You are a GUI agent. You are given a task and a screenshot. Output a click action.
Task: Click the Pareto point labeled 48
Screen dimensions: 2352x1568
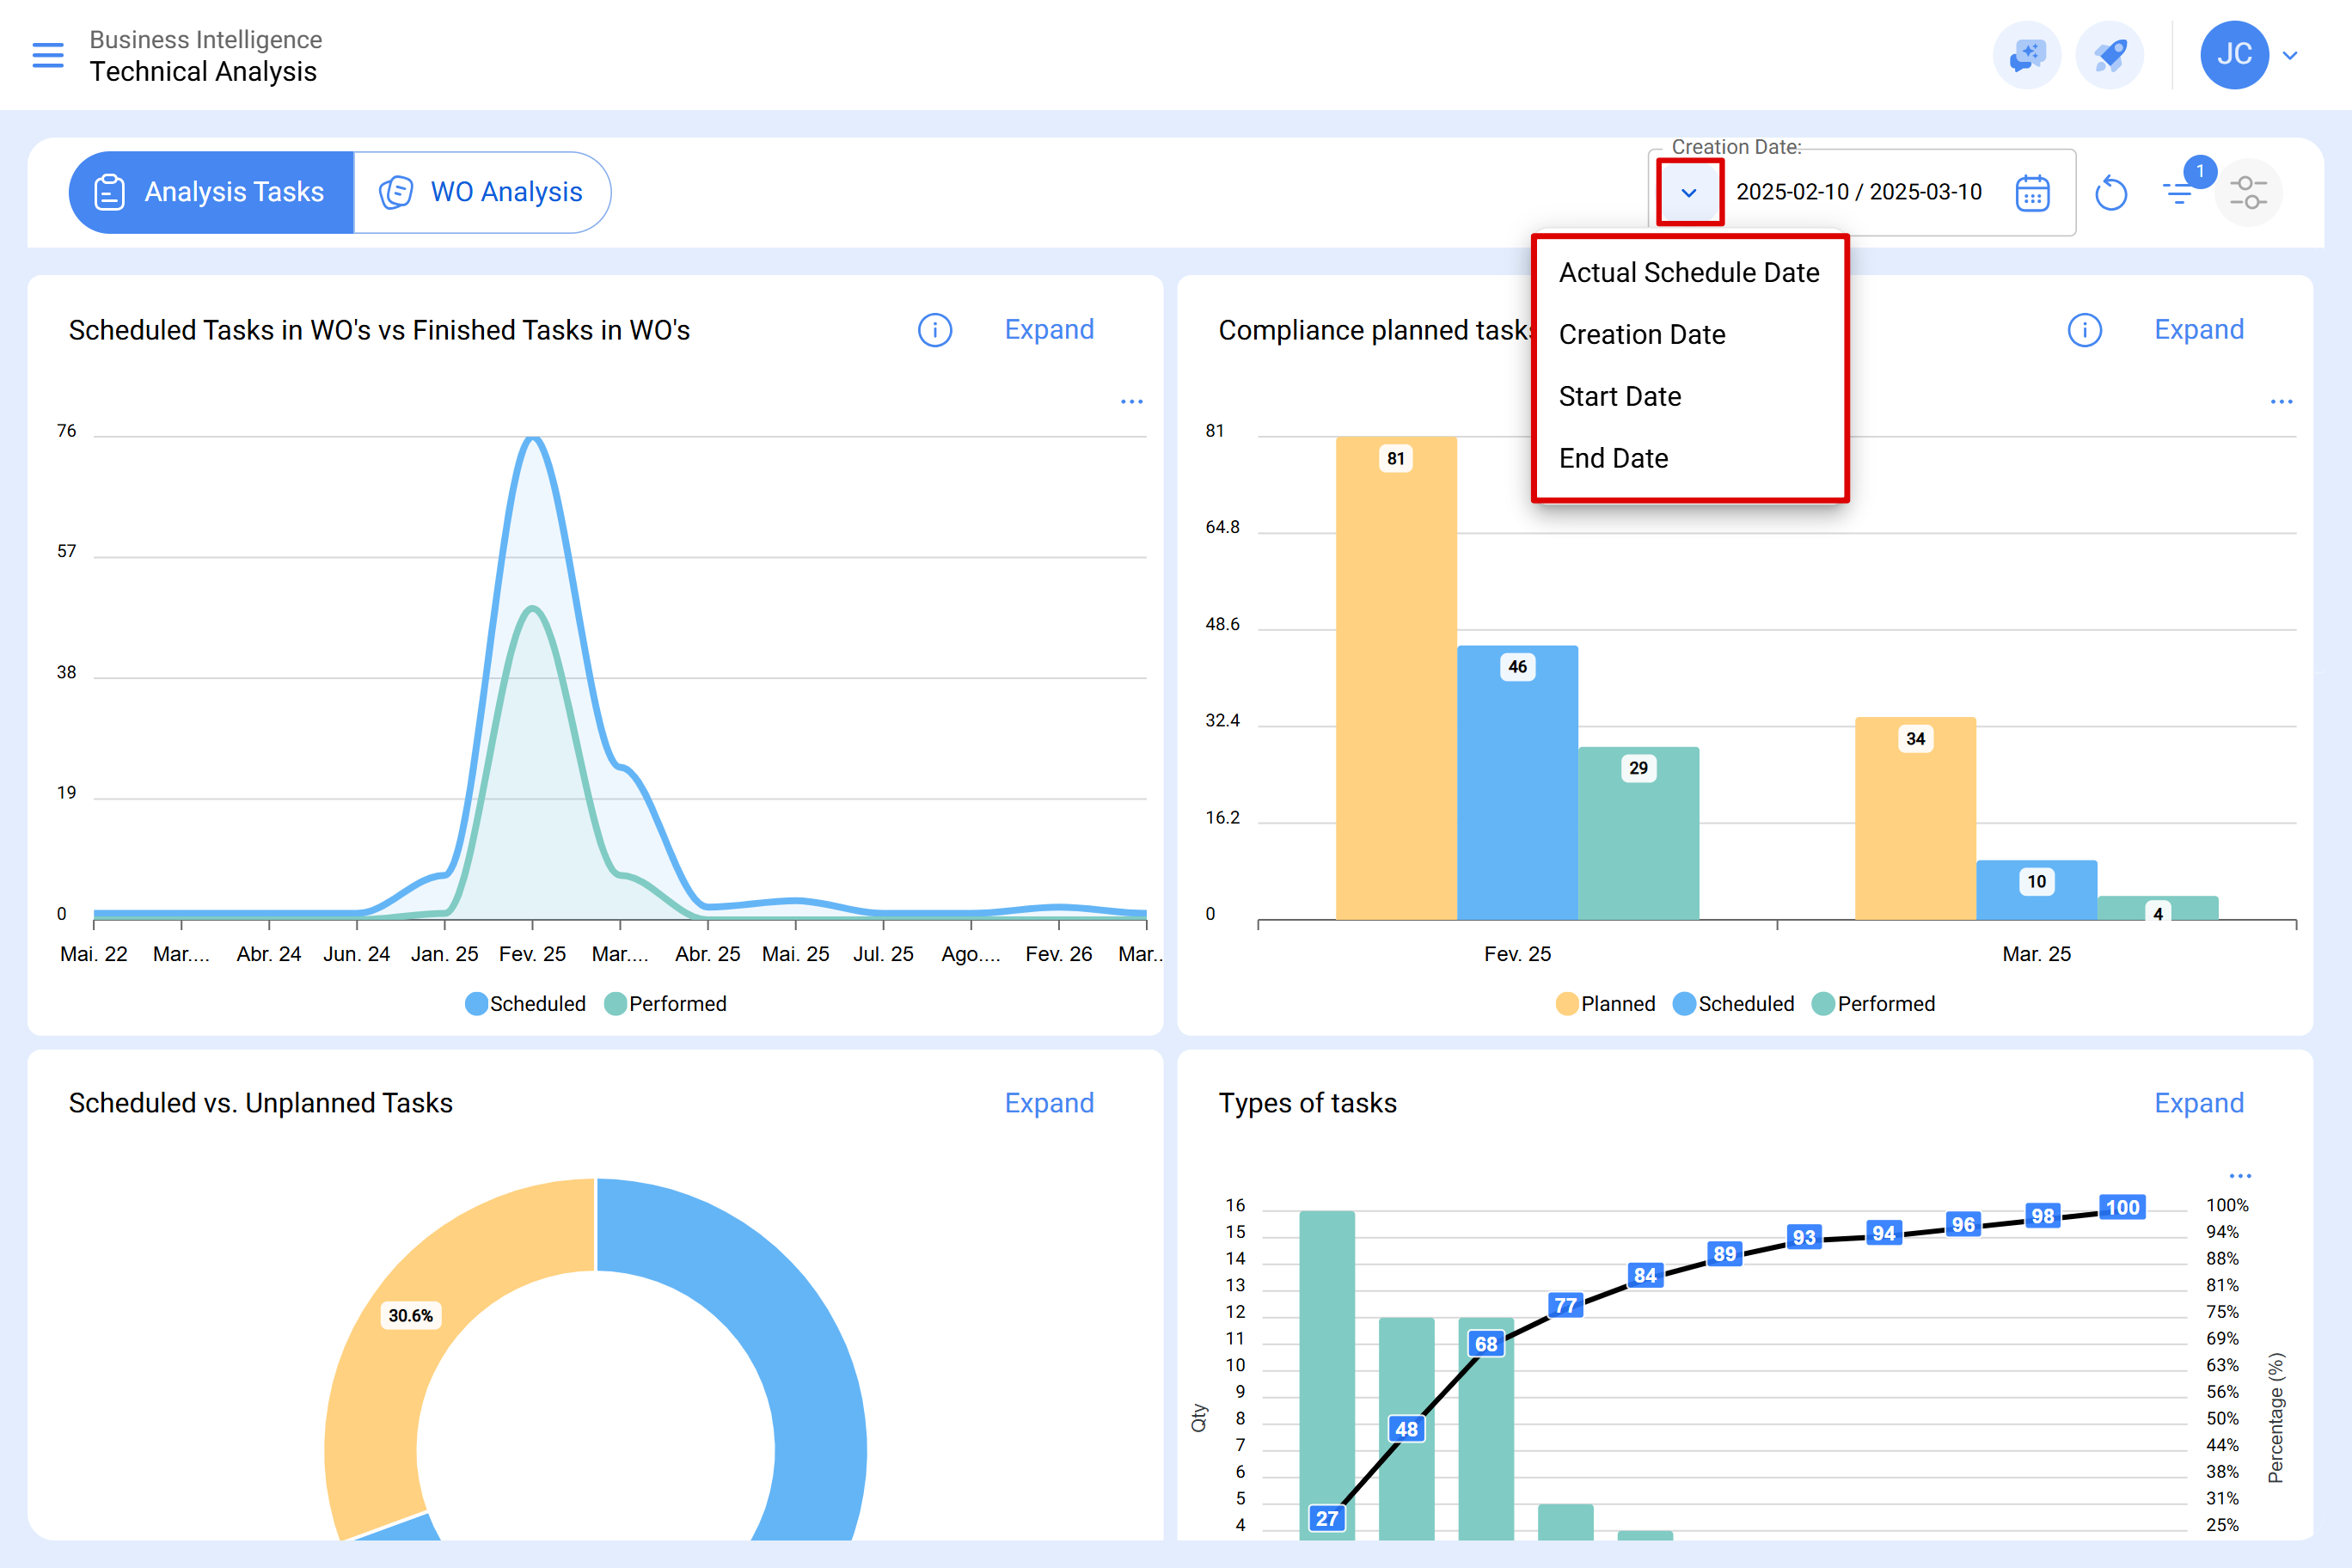1406,1429
